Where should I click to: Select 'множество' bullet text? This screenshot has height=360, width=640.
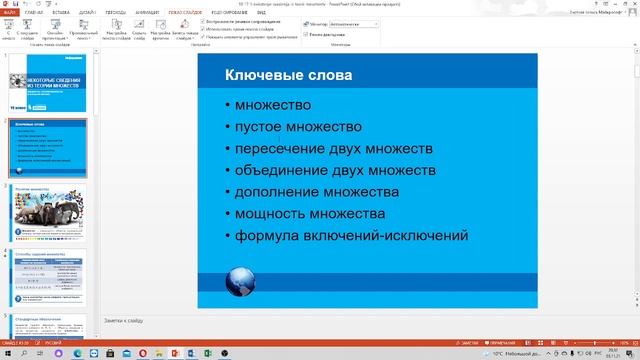tap(273, 105)
